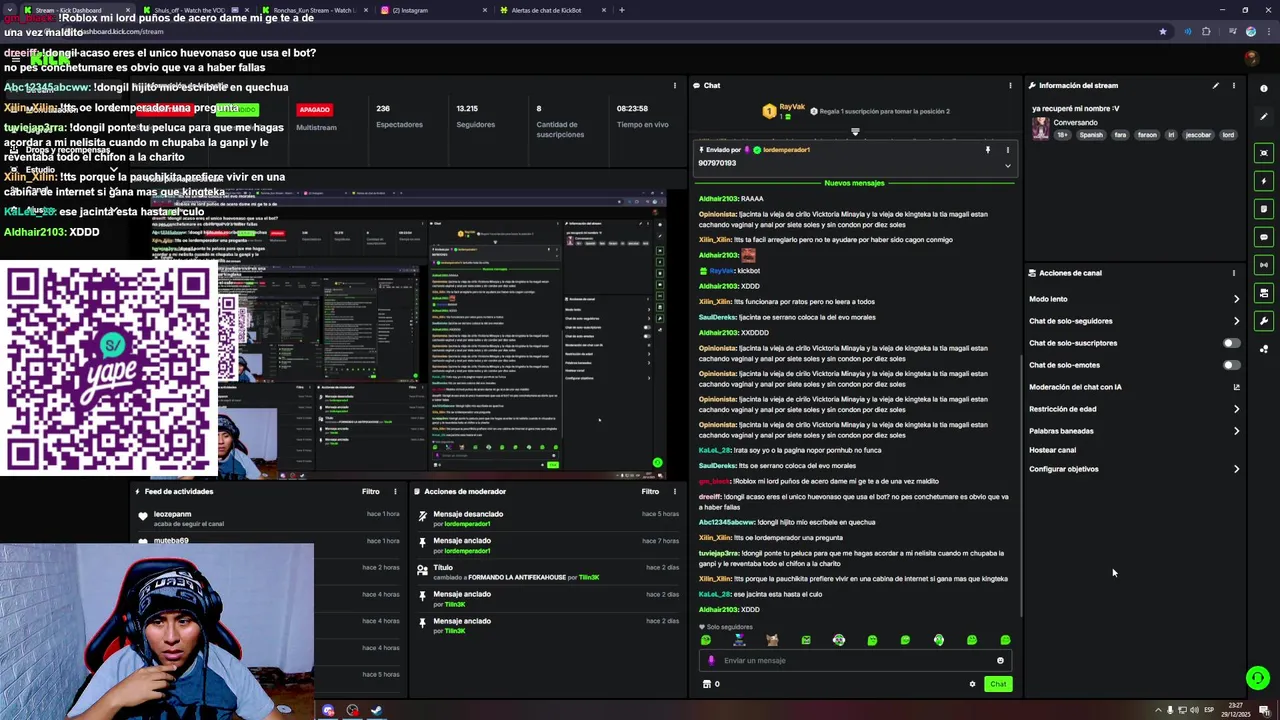The width and height of the screenshot is (1280, 720).
Task: Open Steam icon in Windows taskbar
Action: (x=377, y=711)
